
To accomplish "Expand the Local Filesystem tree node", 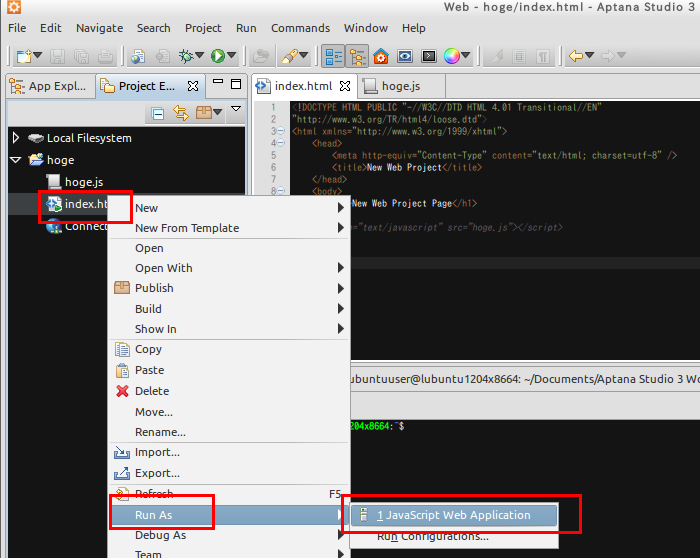I will tap(16, 138).
